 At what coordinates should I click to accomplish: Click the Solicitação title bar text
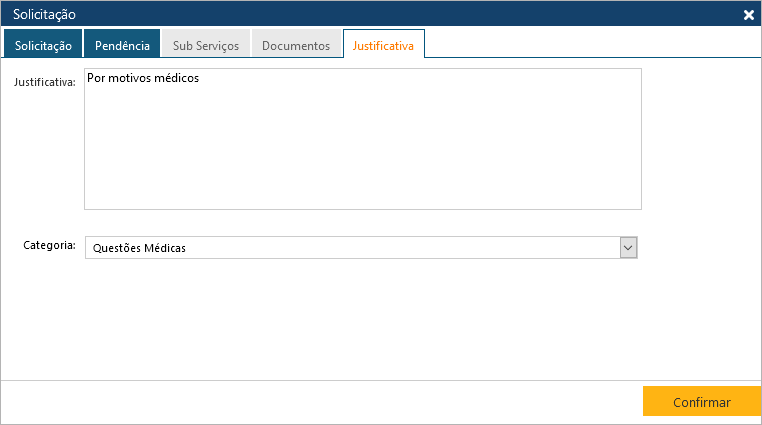(x=44, y=15)
